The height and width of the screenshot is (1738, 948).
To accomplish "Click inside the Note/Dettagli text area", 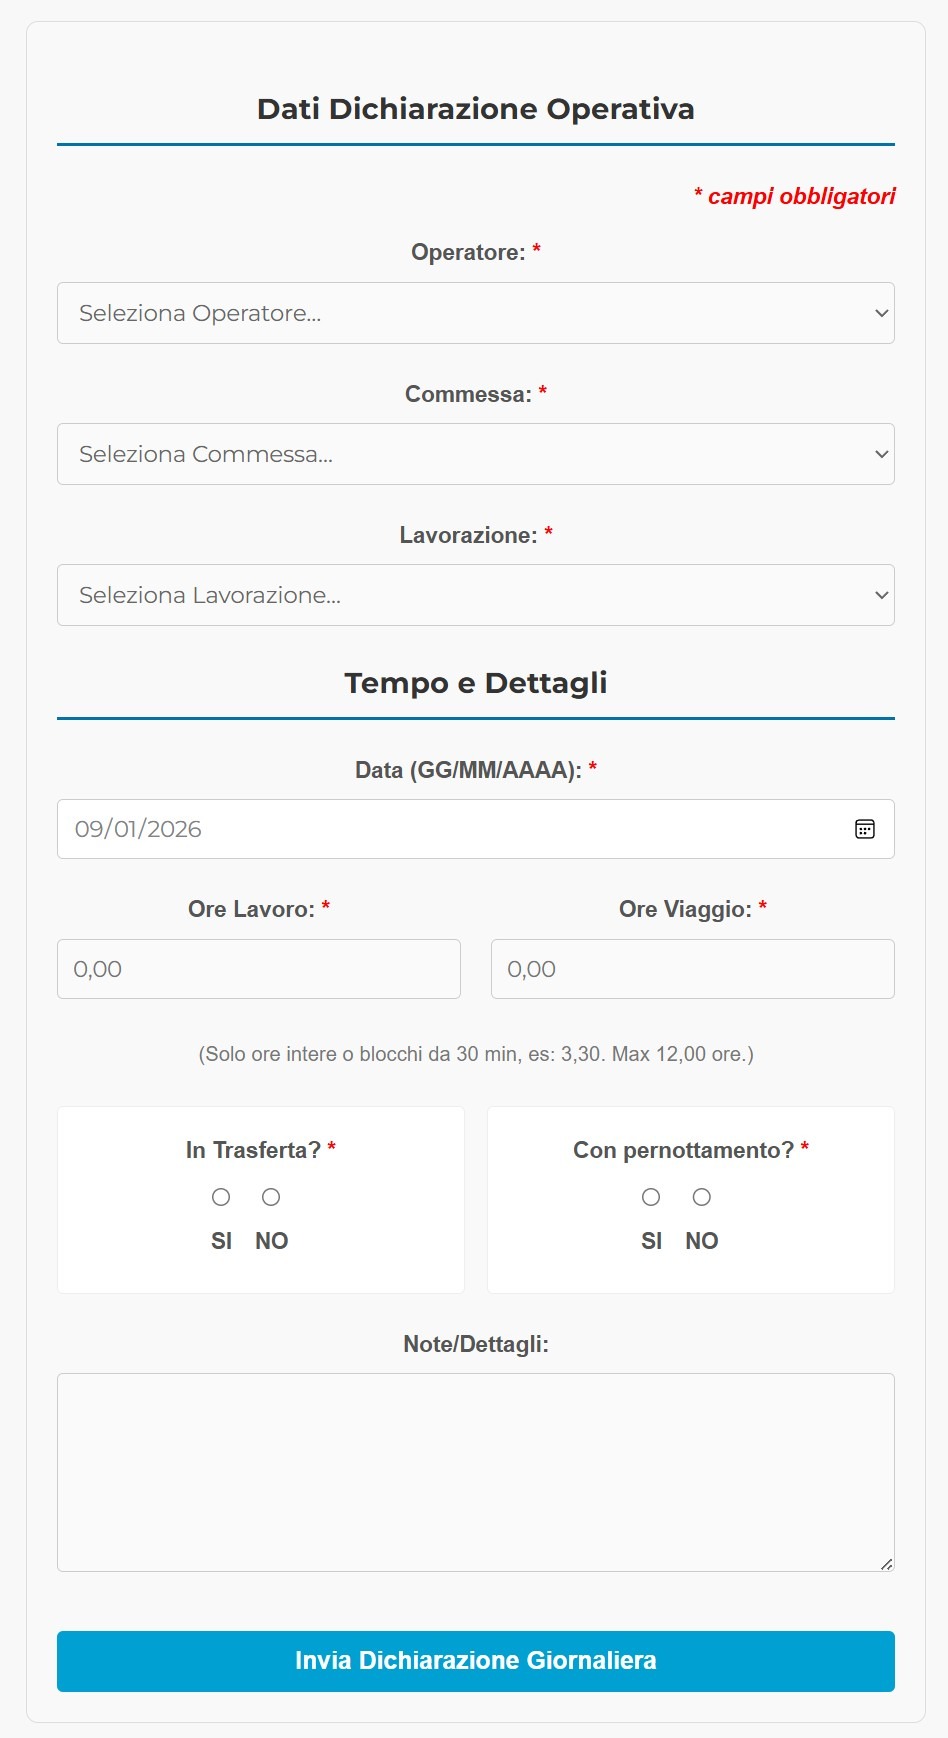I will click(x=476, y=1472).
